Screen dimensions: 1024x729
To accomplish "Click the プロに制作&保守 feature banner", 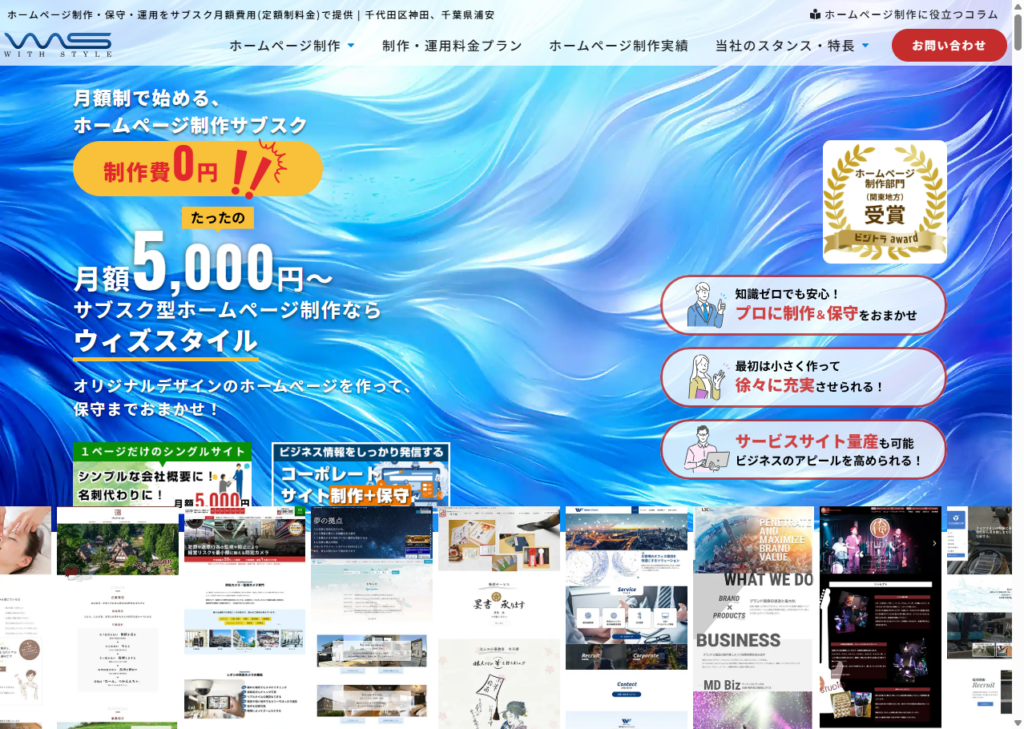I will (x=803, y=305).
